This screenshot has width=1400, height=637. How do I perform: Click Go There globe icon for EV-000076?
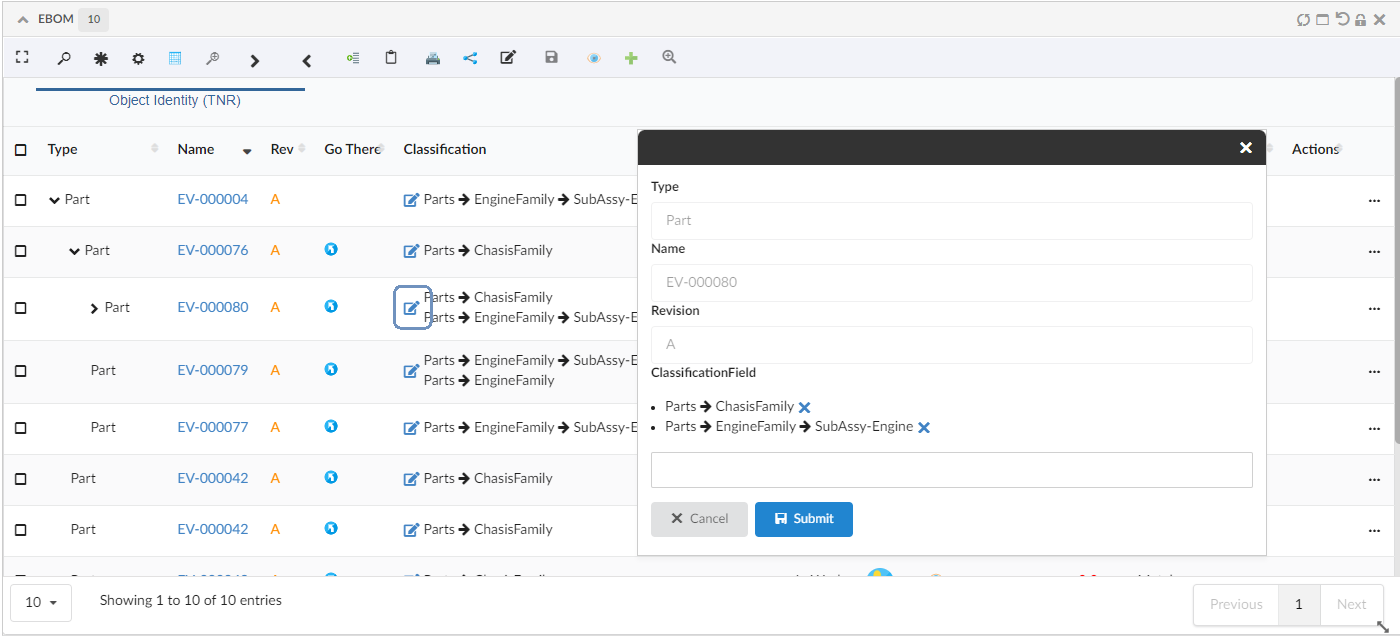pos(331,249)
